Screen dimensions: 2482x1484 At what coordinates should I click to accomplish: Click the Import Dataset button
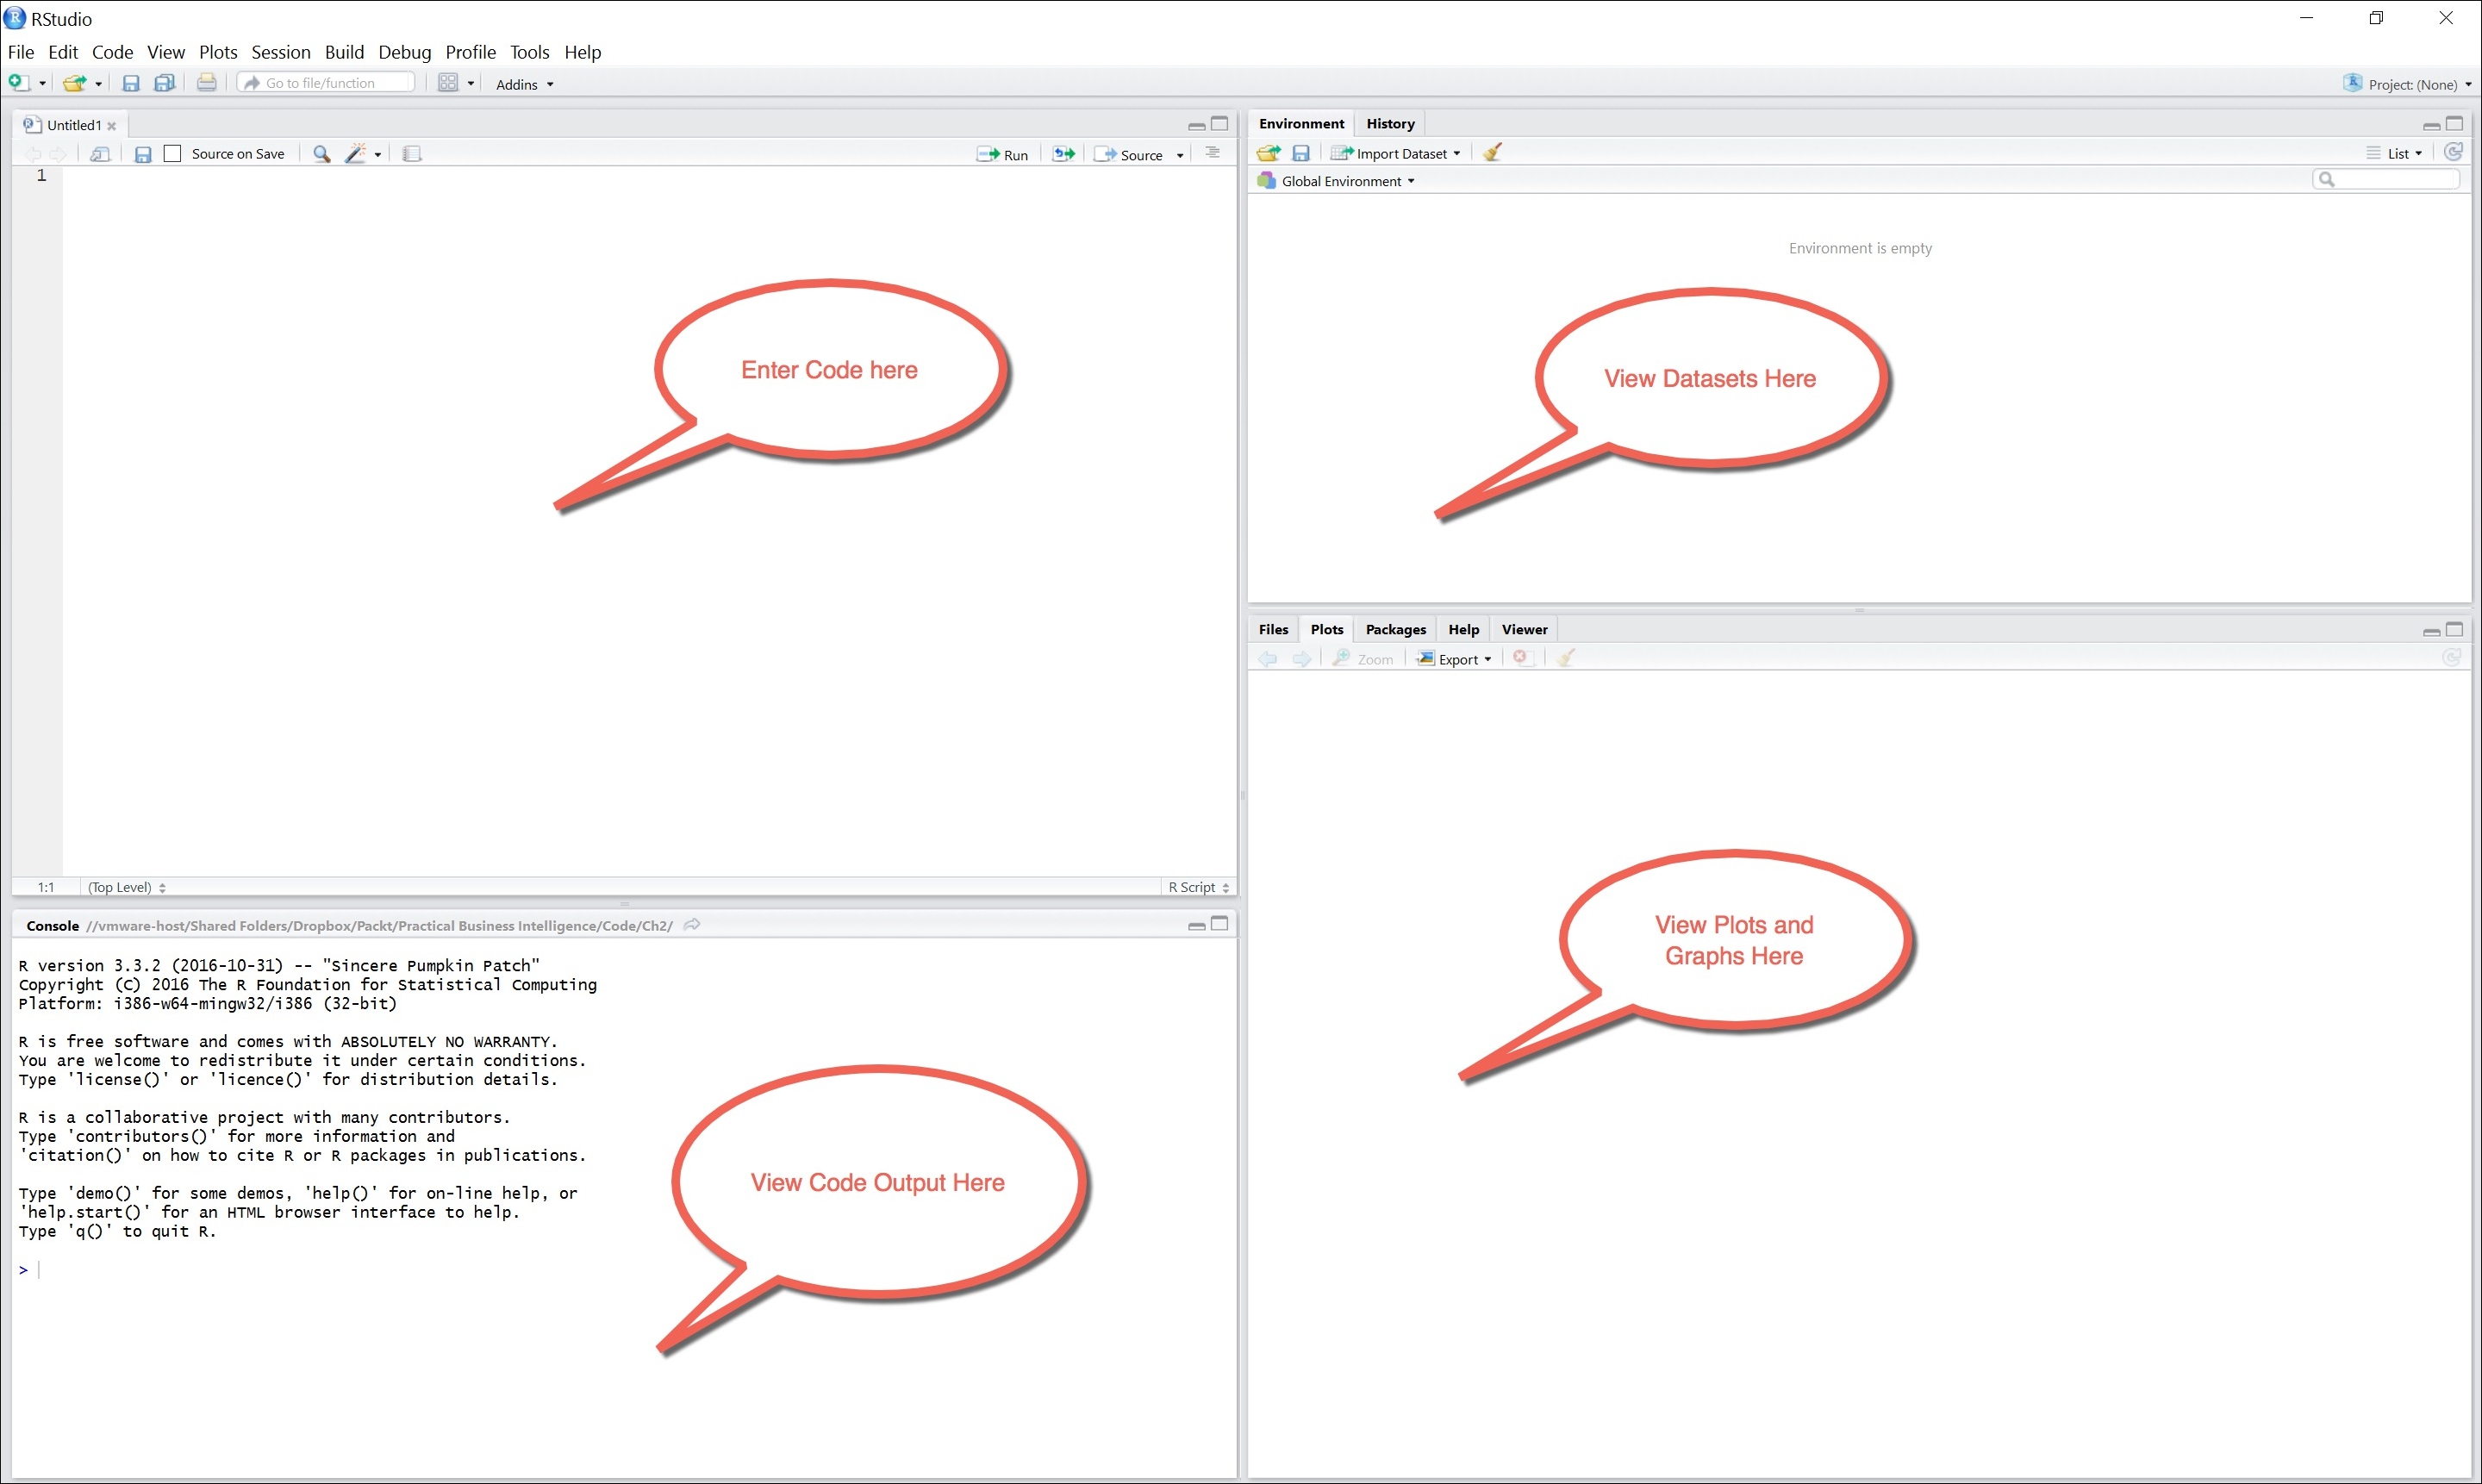1396,153
